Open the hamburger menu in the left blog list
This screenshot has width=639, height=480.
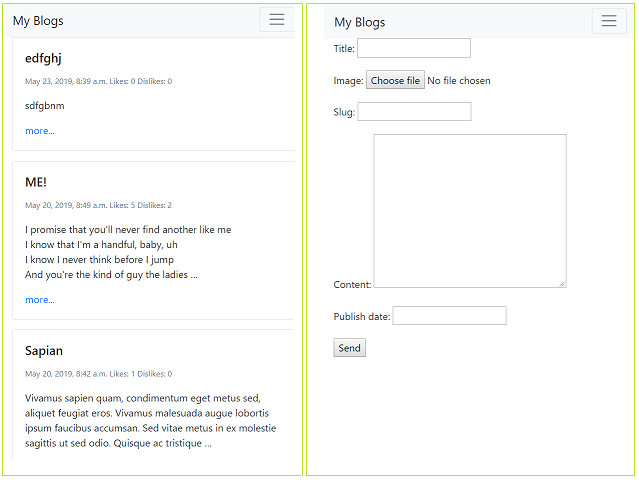tap(277, 20)
